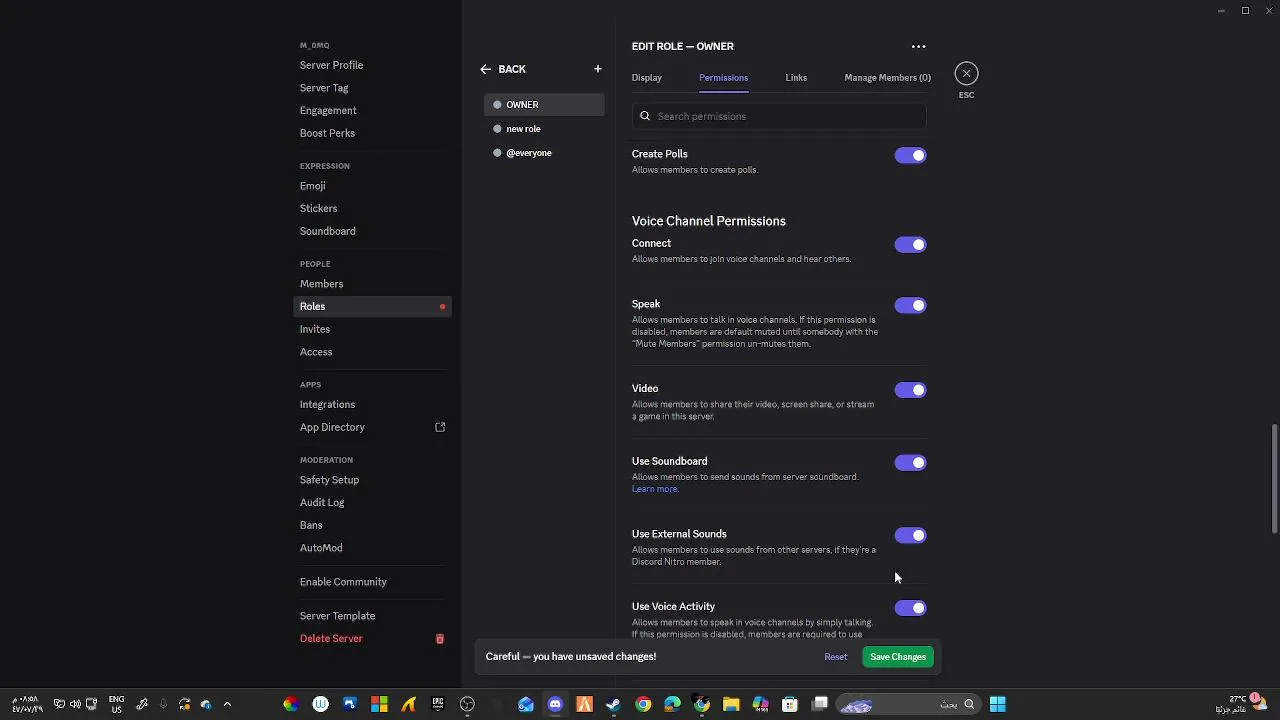Toggle Use Voice Activity permission
This screenshot has height=720, width=1280.
[910, 607]
